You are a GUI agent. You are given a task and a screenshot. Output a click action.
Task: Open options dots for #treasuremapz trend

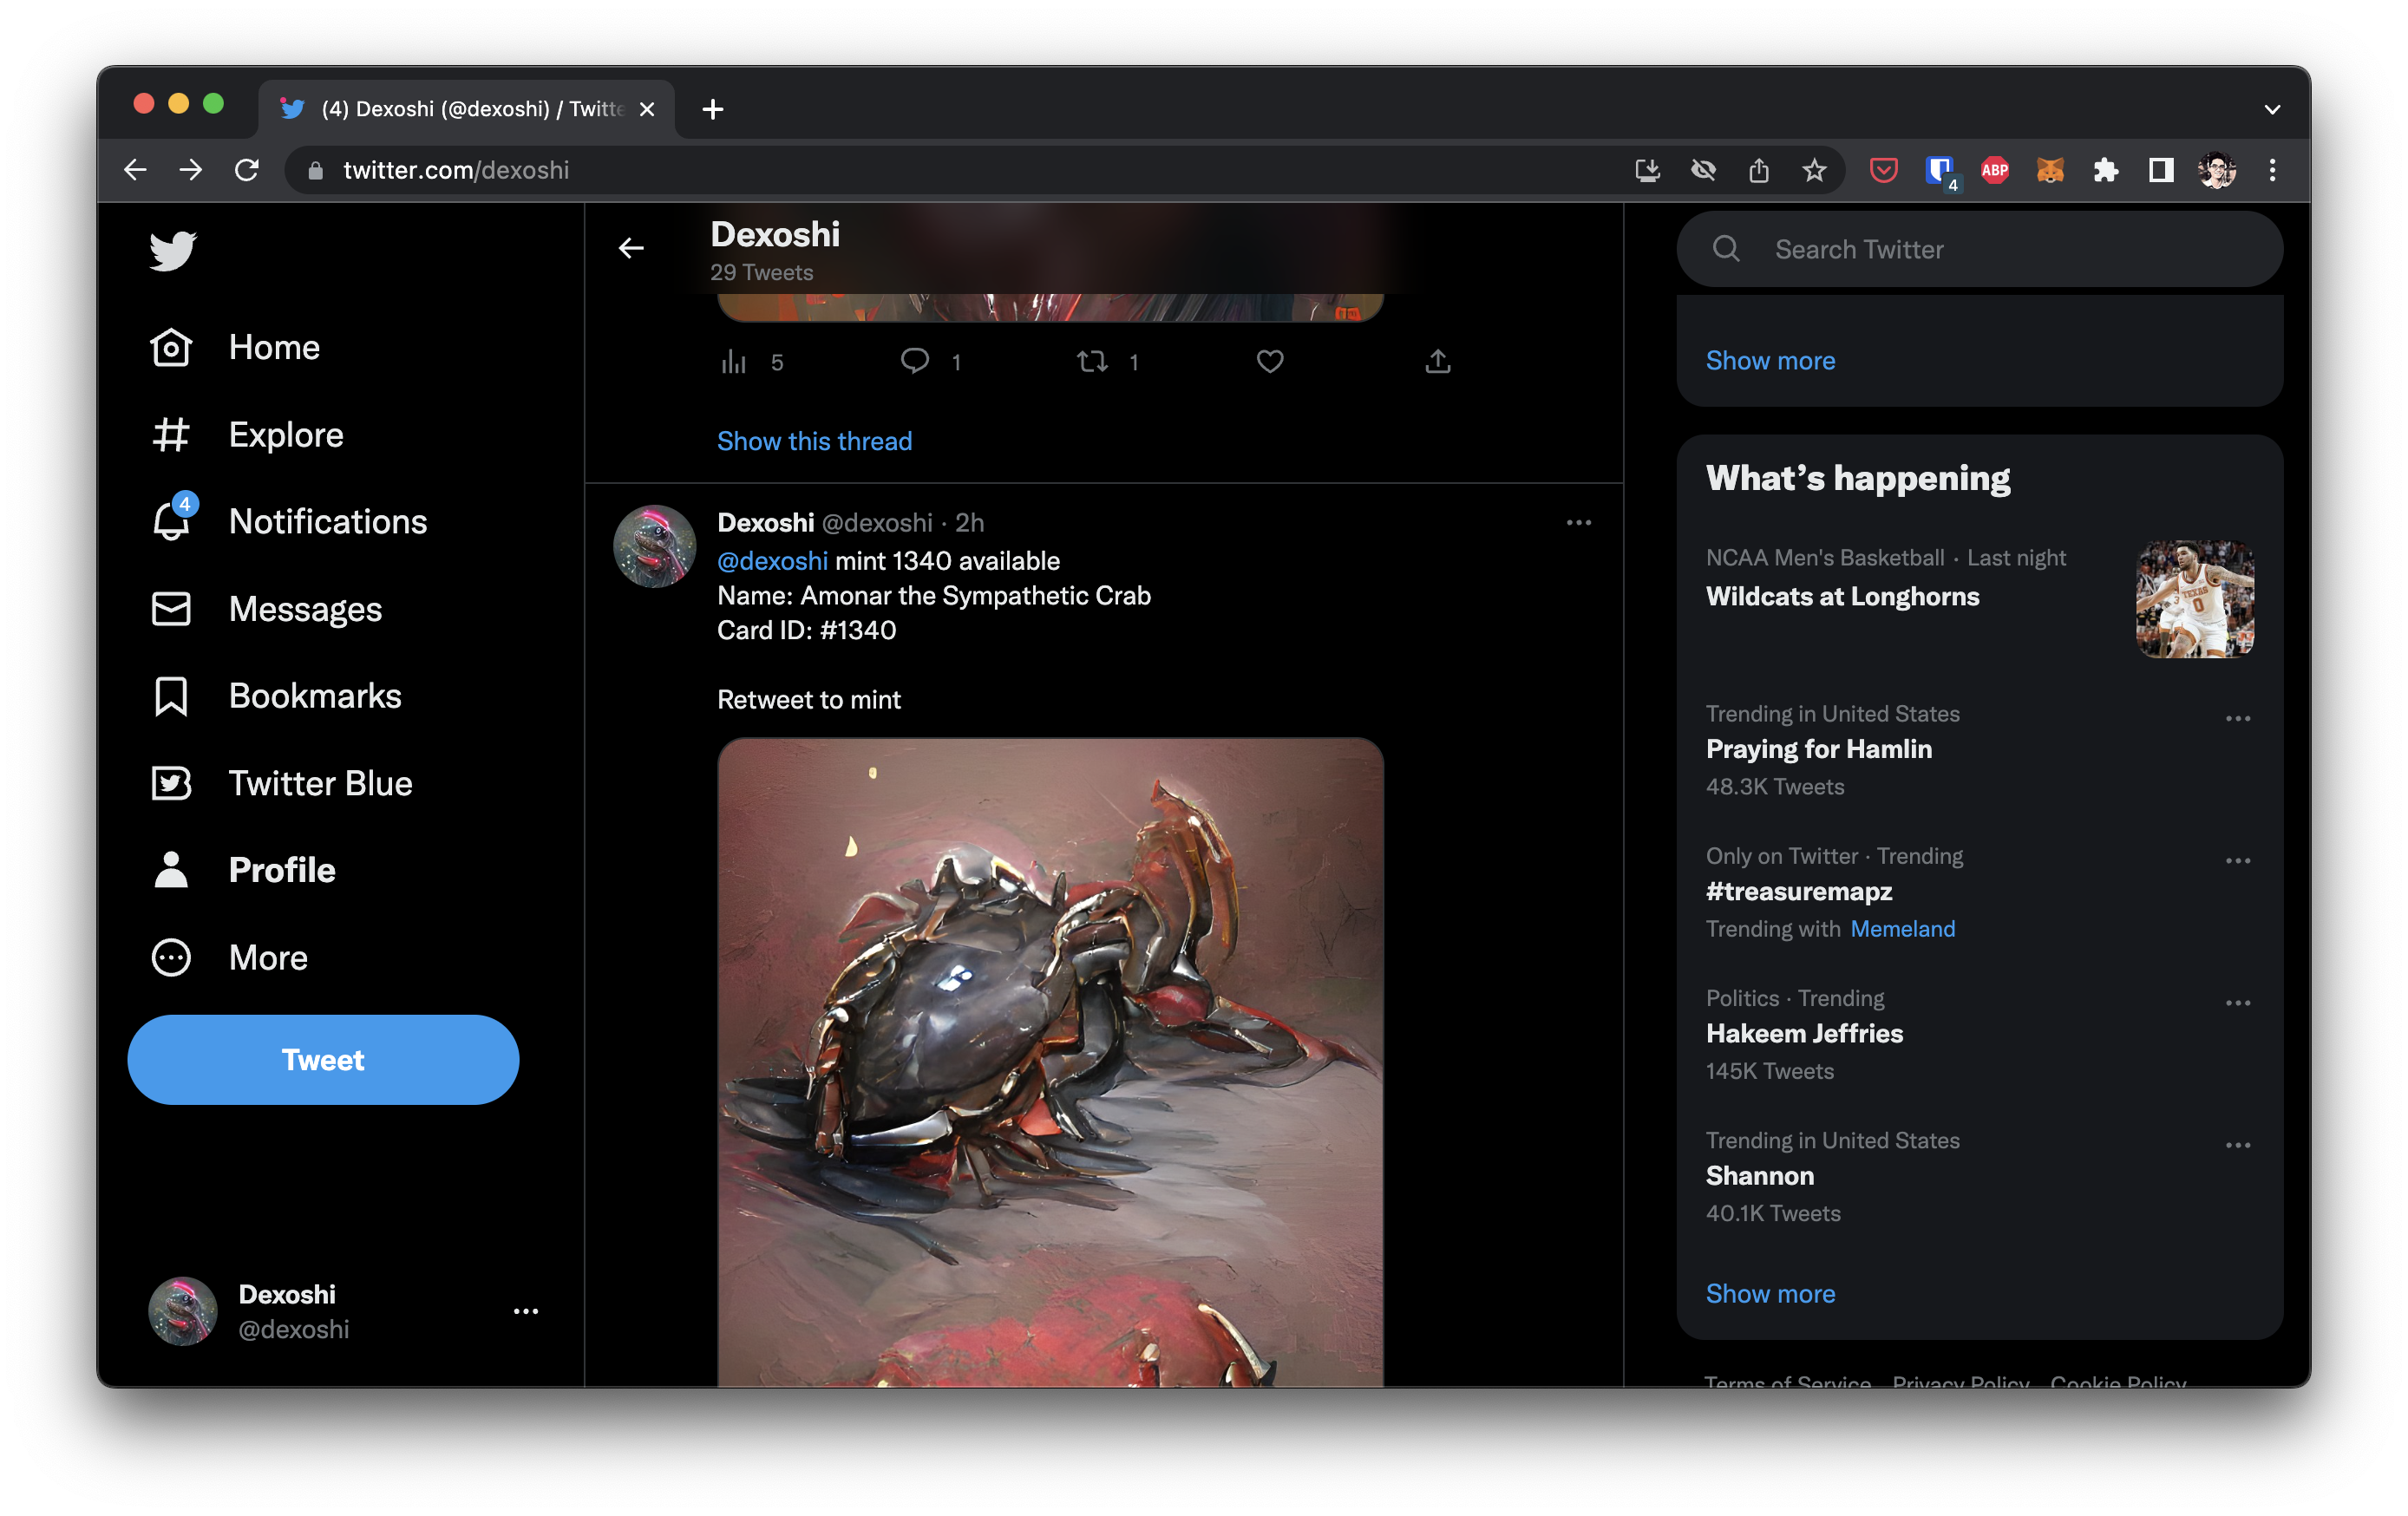coord(2237,860)
